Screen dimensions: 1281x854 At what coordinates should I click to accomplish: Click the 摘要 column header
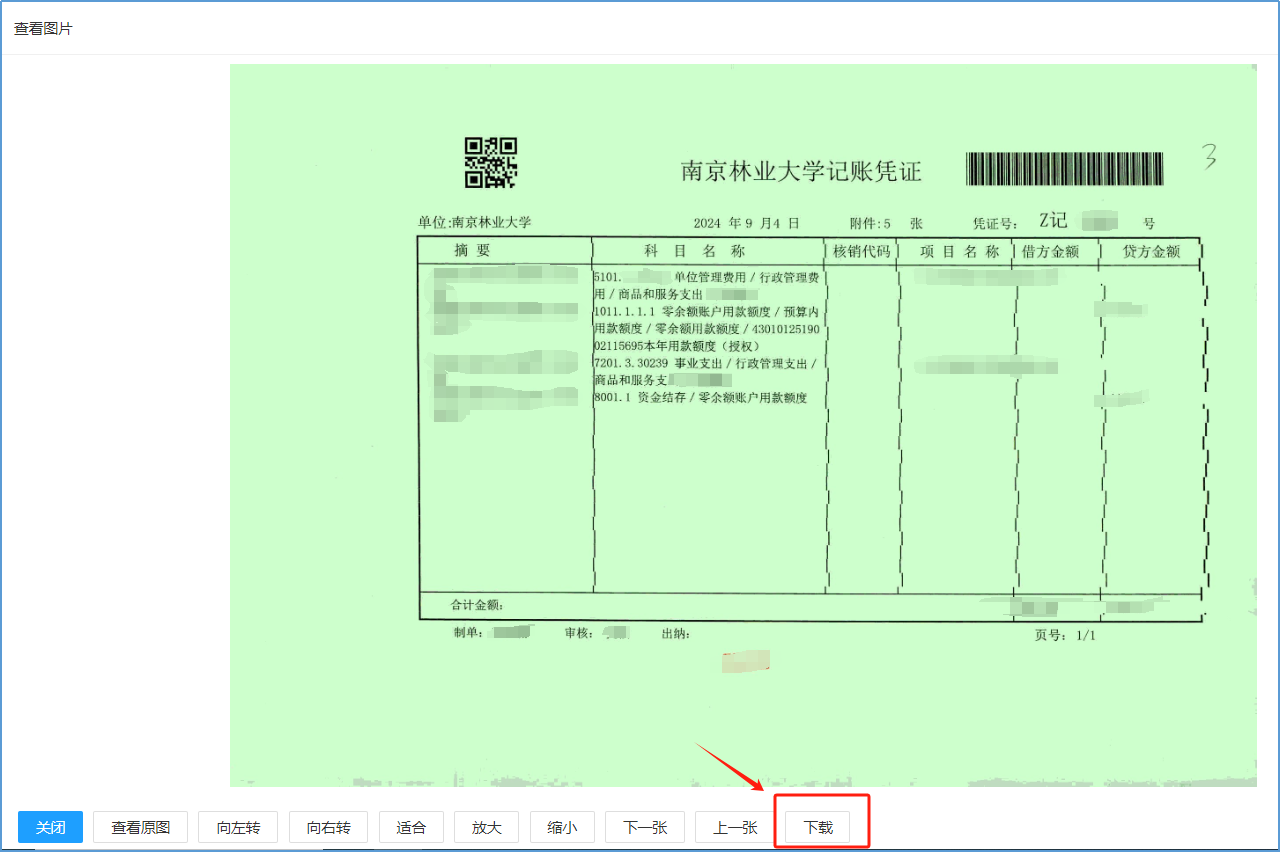point(473,251)
